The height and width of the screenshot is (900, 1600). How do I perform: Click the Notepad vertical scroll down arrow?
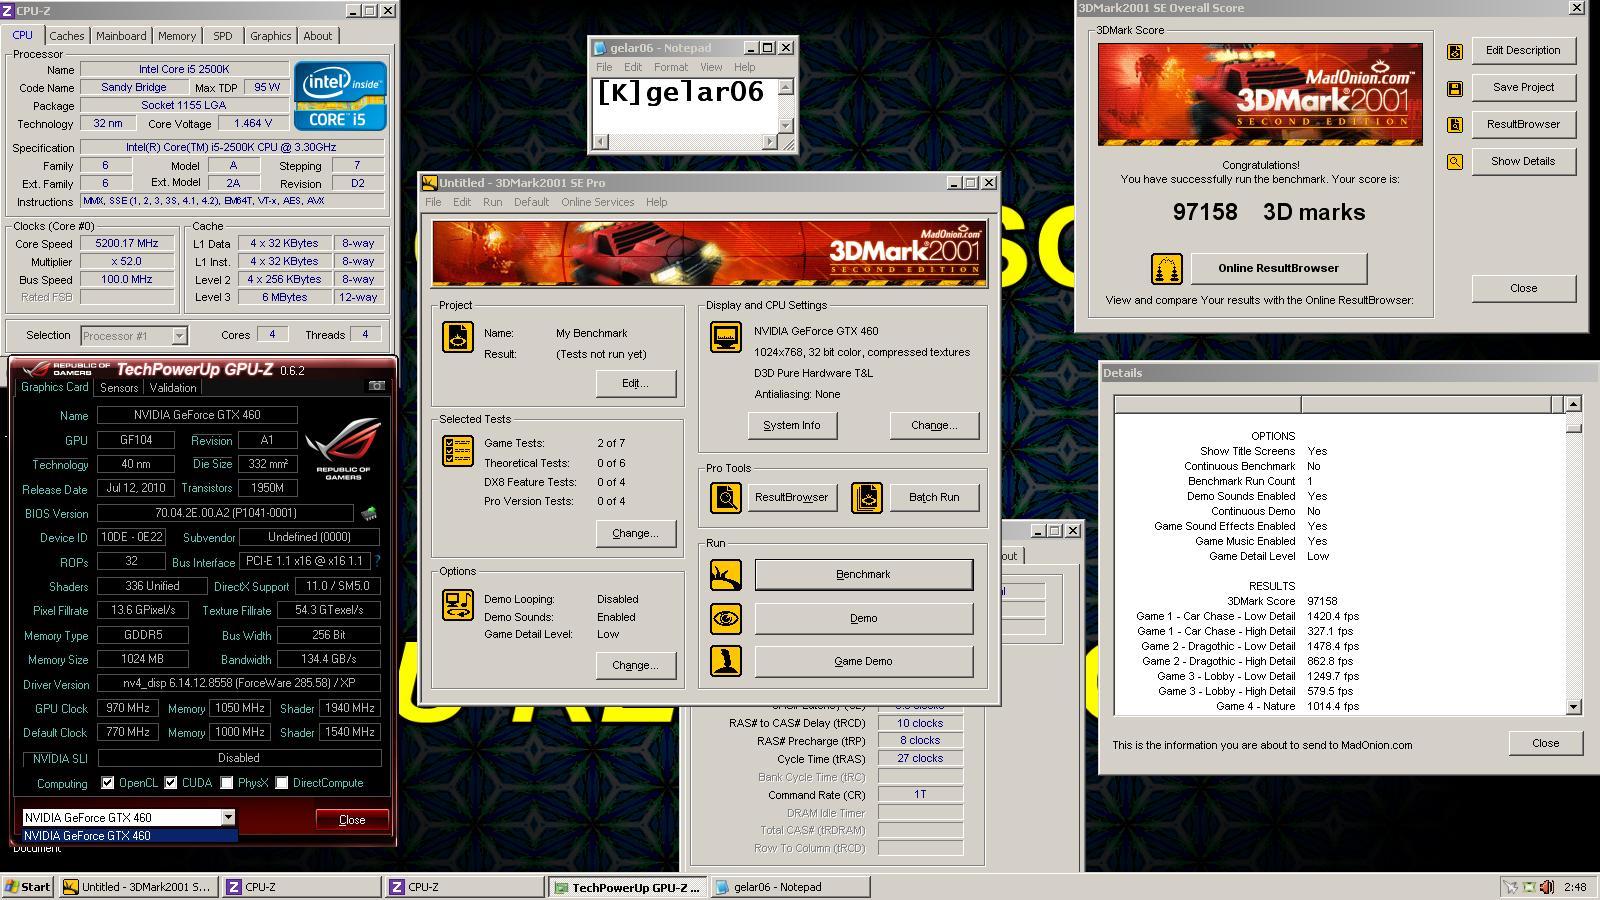(x=786, y=125)
